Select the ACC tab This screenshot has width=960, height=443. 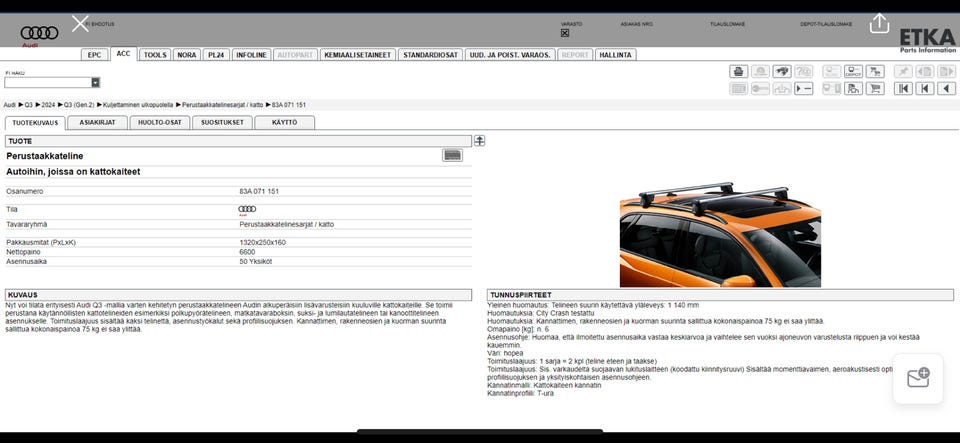[124, 54]
